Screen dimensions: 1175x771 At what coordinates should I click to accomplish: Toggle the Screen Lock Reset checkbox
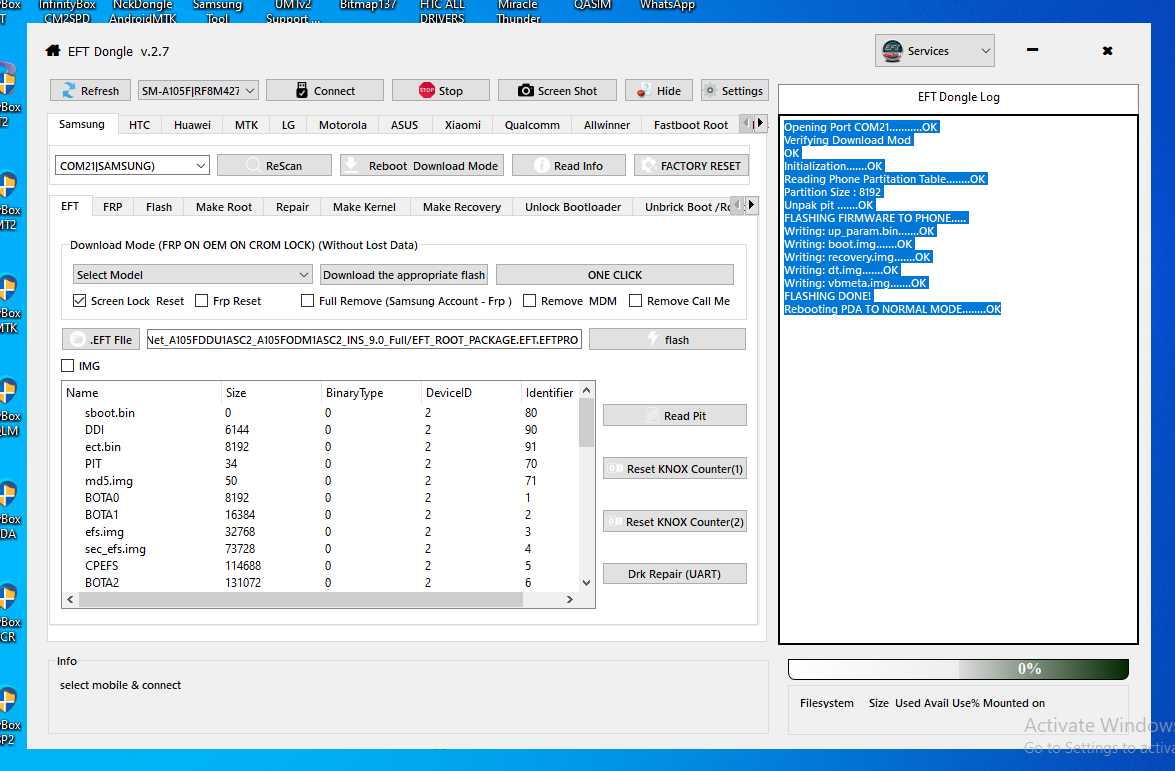[79, 301]
